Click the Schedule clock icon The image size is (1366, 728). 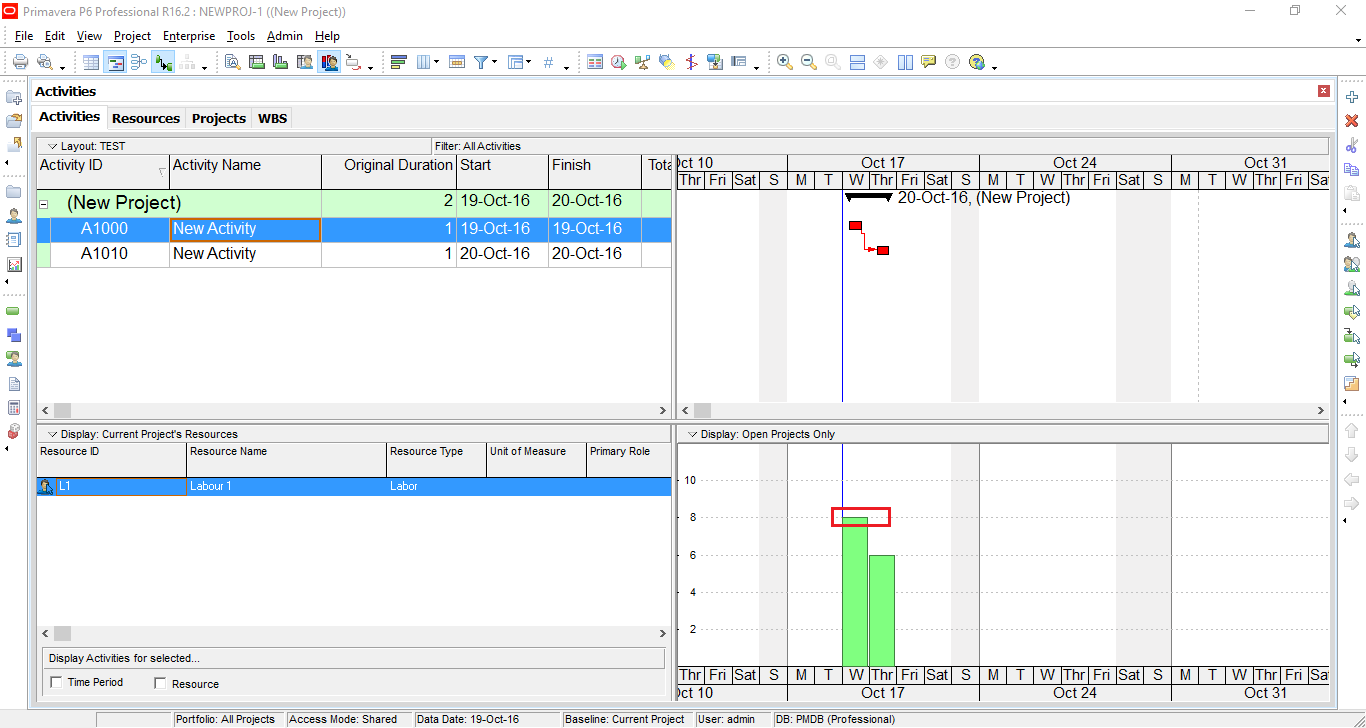(x=618, y=62)
